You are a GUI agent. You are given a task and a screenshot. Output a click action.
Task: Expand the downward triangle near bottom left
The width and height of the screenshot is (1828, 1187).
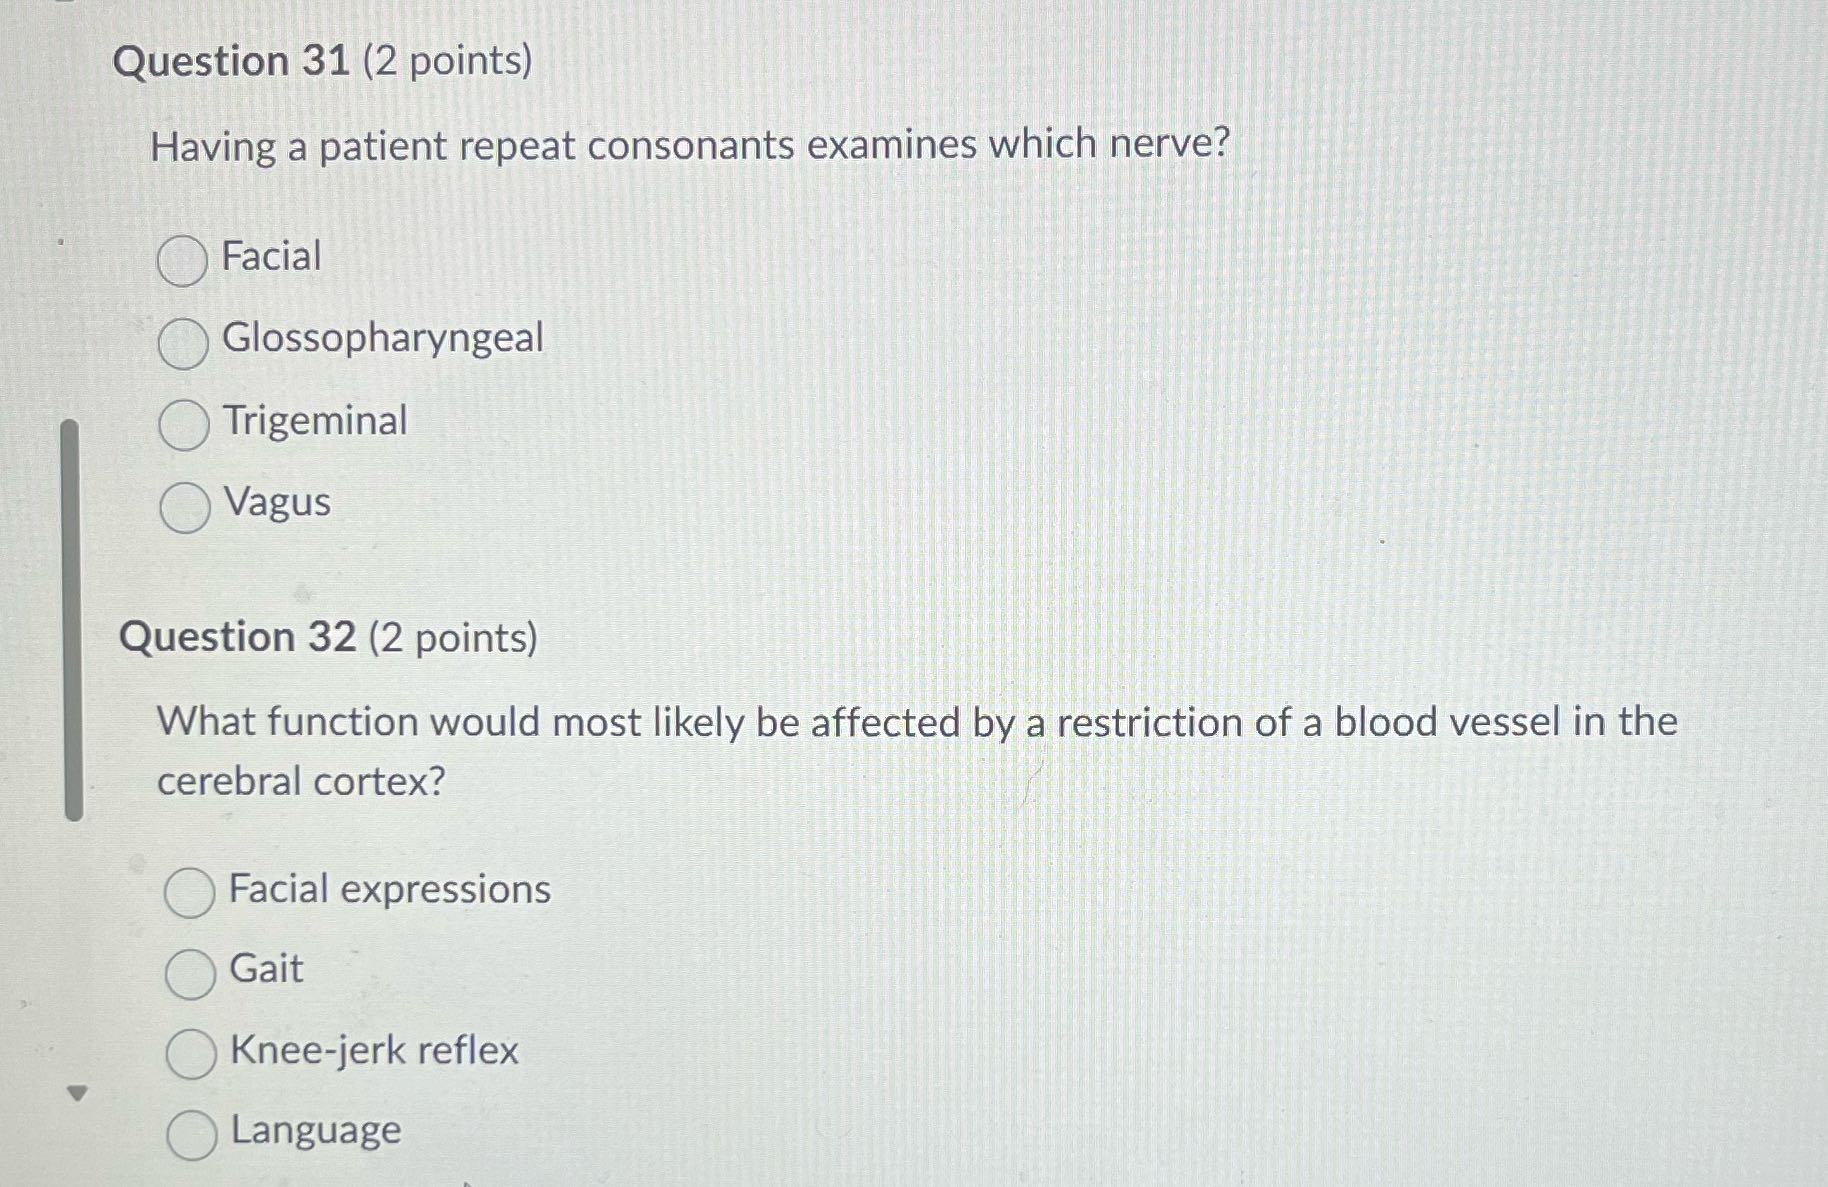click(79, 1092)
